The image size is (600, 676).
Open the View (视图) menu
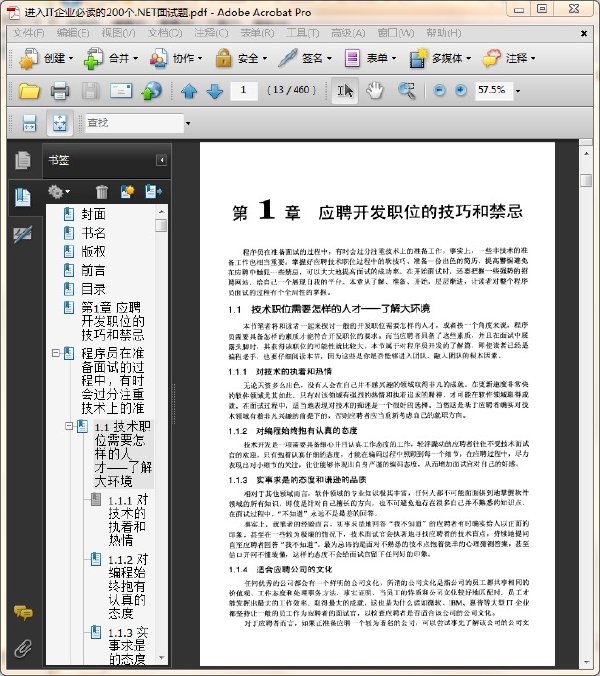[x=118, y=33]
